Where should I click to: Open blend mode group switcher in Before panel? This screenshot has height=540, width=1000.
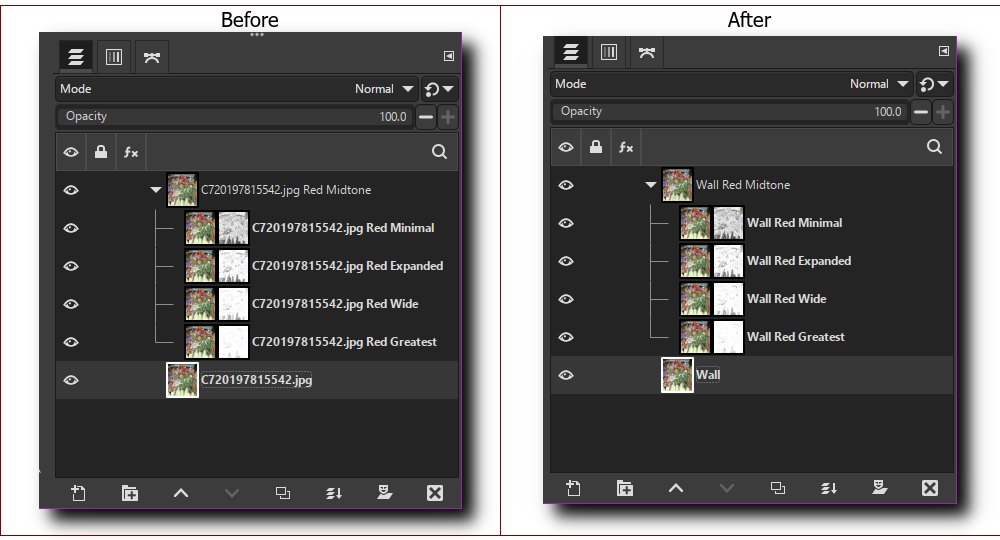(x=439, y=89)
